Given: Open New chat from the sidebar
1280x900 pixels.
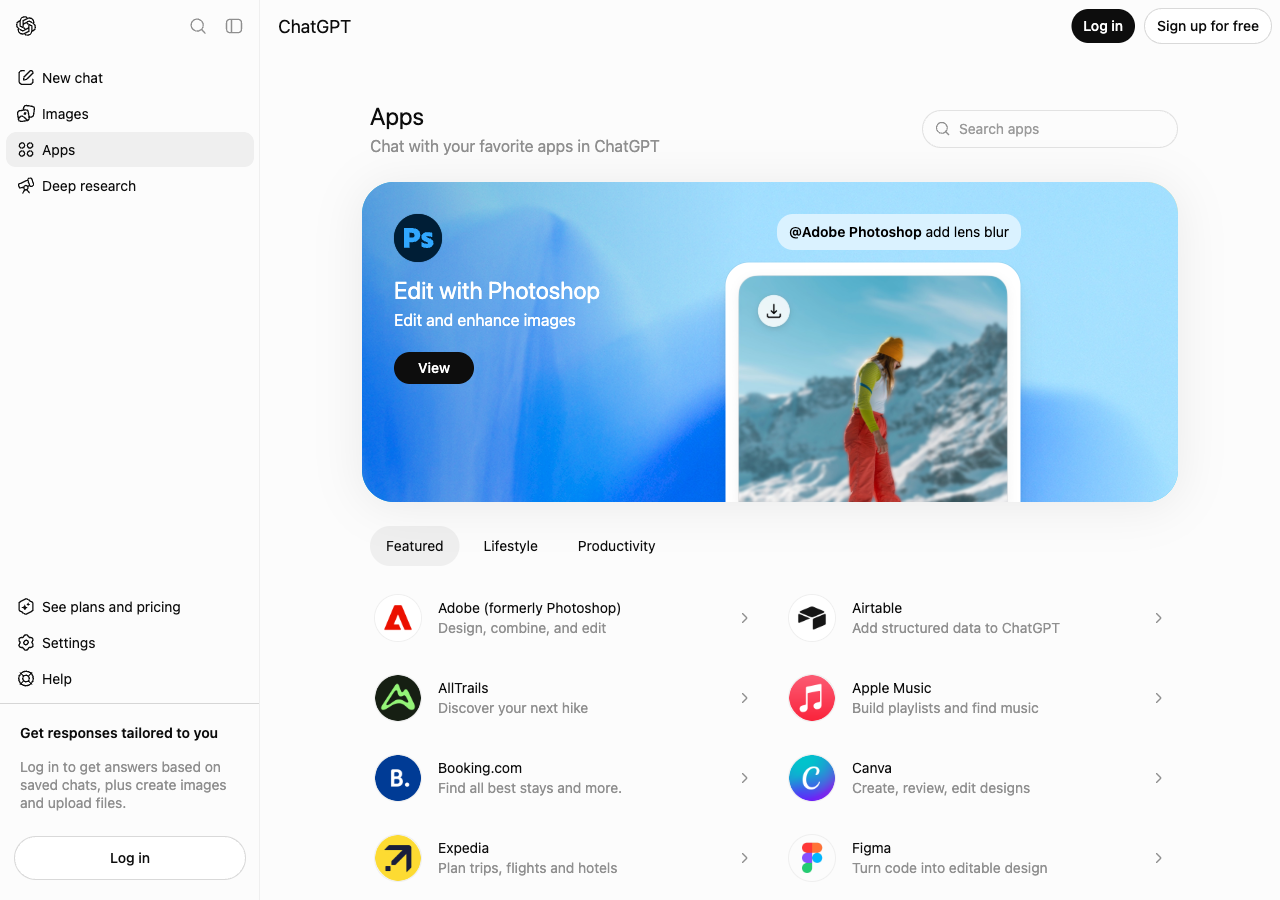Looking at the screenshot, I should coord(130,78).
